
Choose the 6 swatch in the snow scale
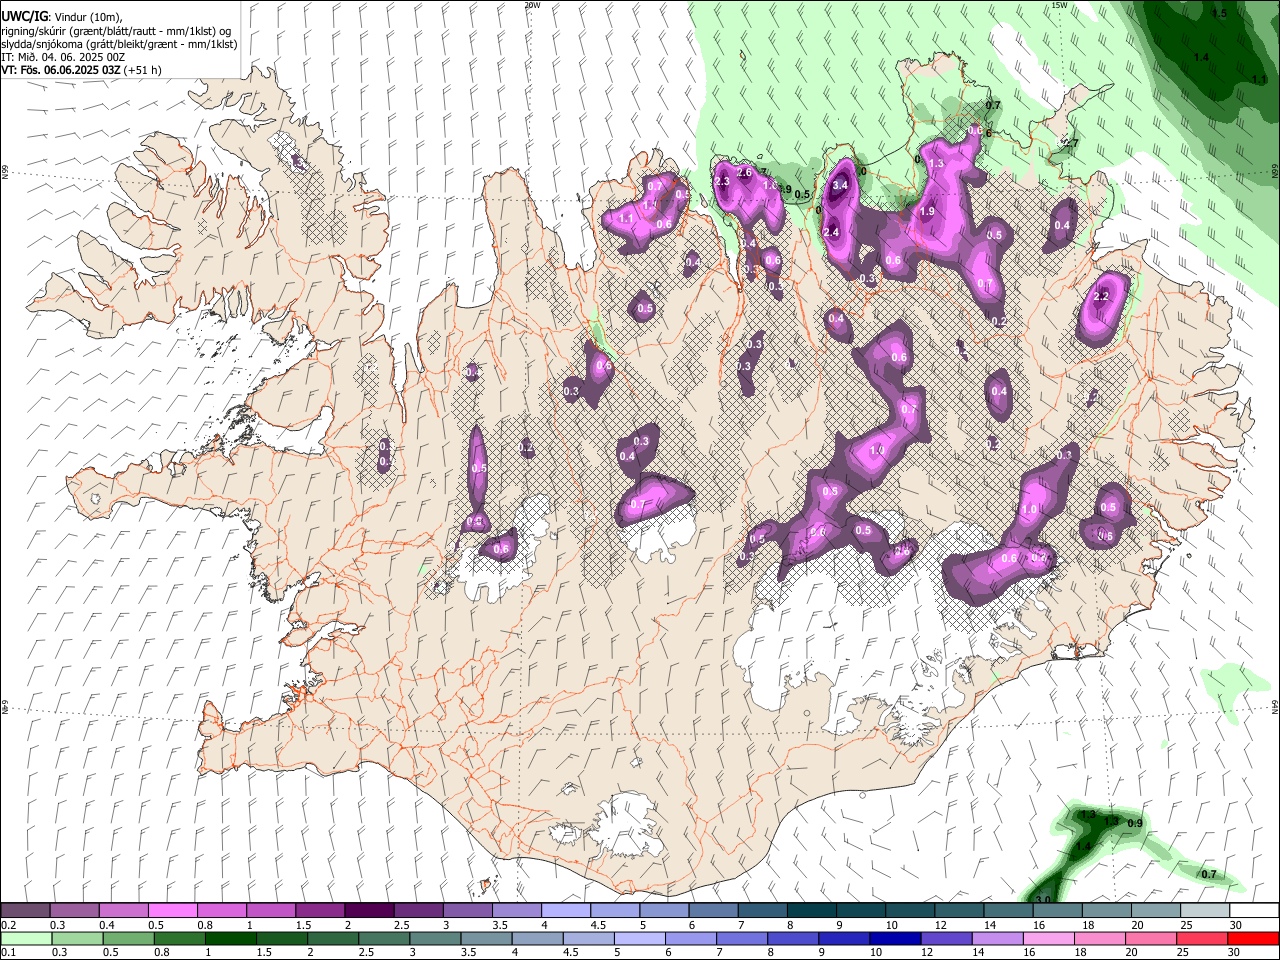711,911
